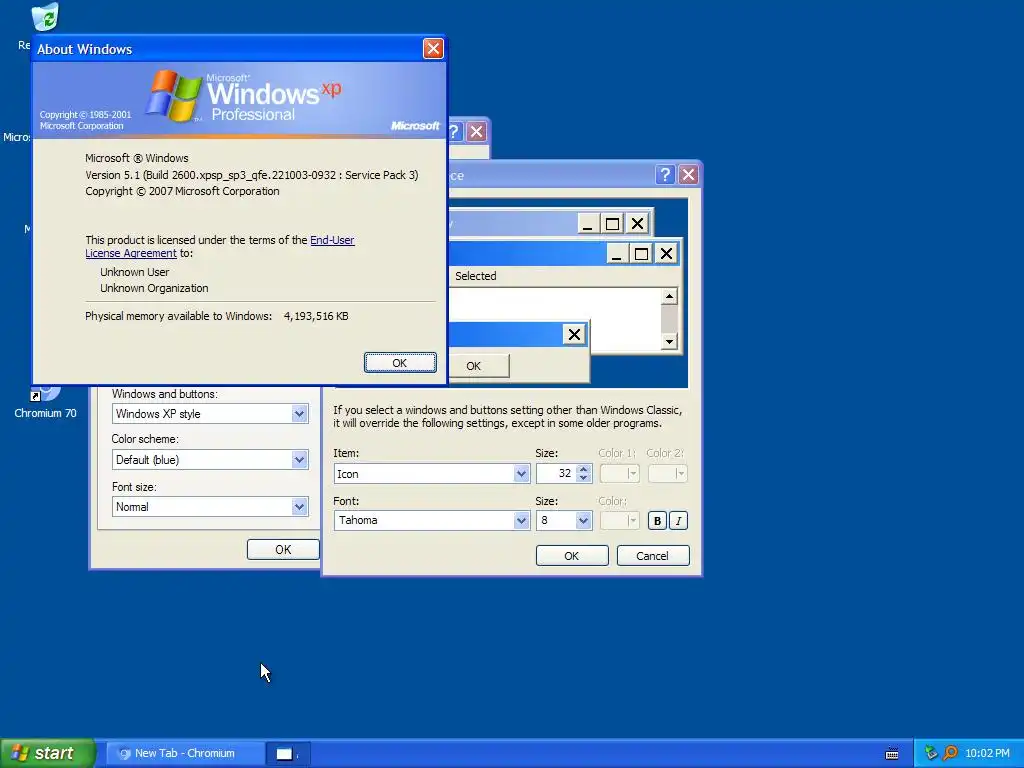Image resolution: width=1024 pixels, height=768 pixels.
Task: Click the Selected menu text in preview
Action: point(475,276)
